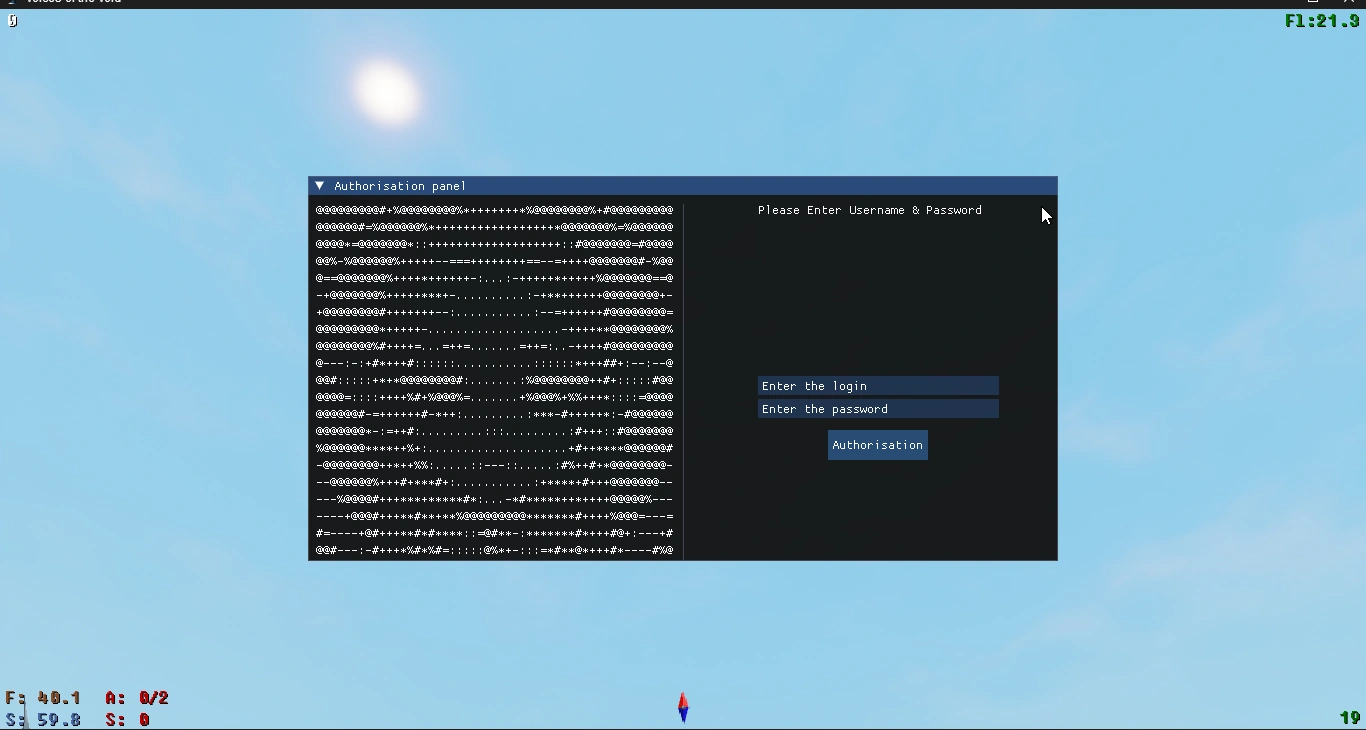
Task: Click the "Please Enter Username & Password" text
Action: 870,210
